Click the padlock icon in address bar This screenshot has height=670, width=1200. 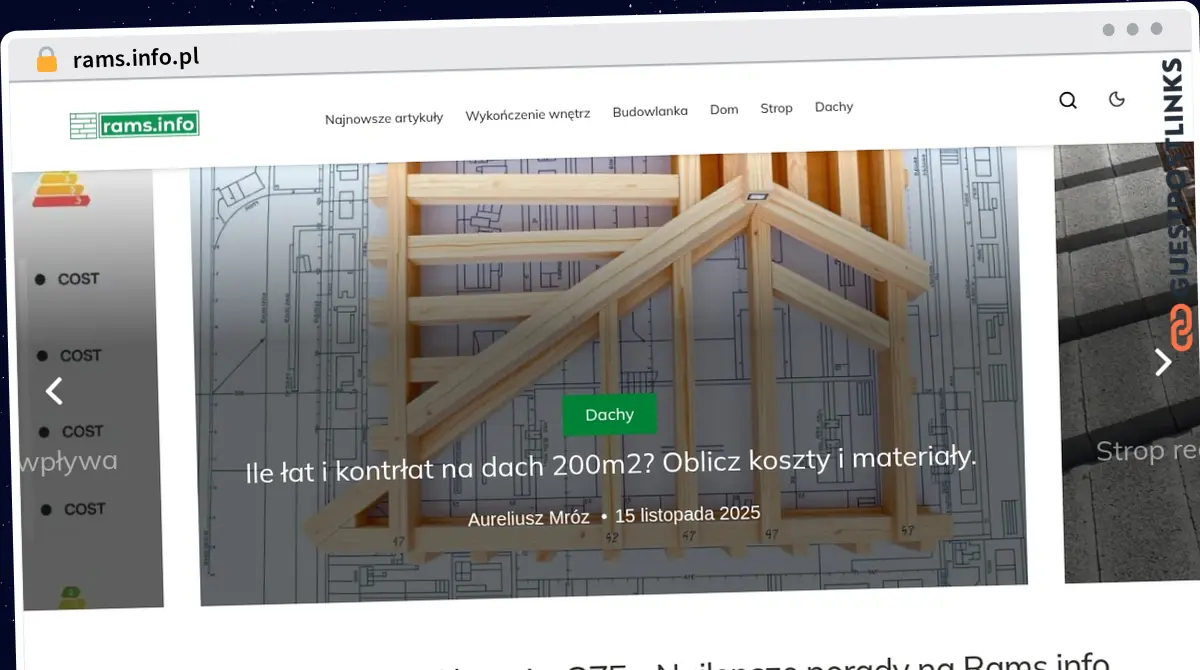coord(47,60)
